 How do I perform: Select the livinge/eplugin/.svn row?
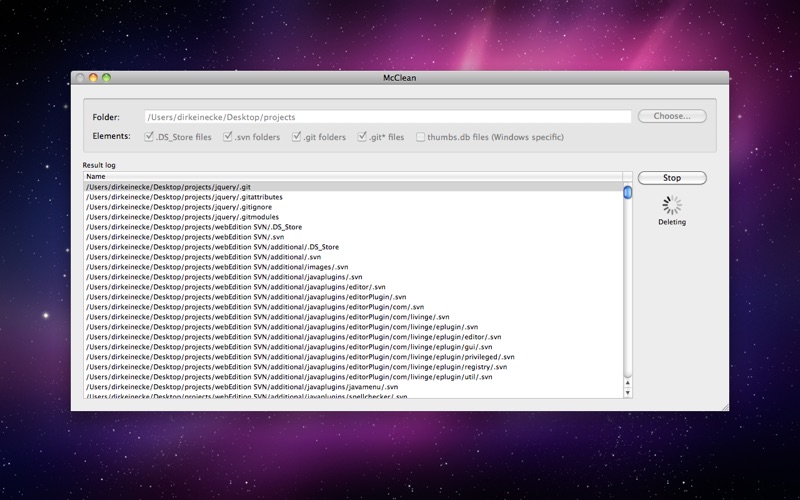pos(353,327)
